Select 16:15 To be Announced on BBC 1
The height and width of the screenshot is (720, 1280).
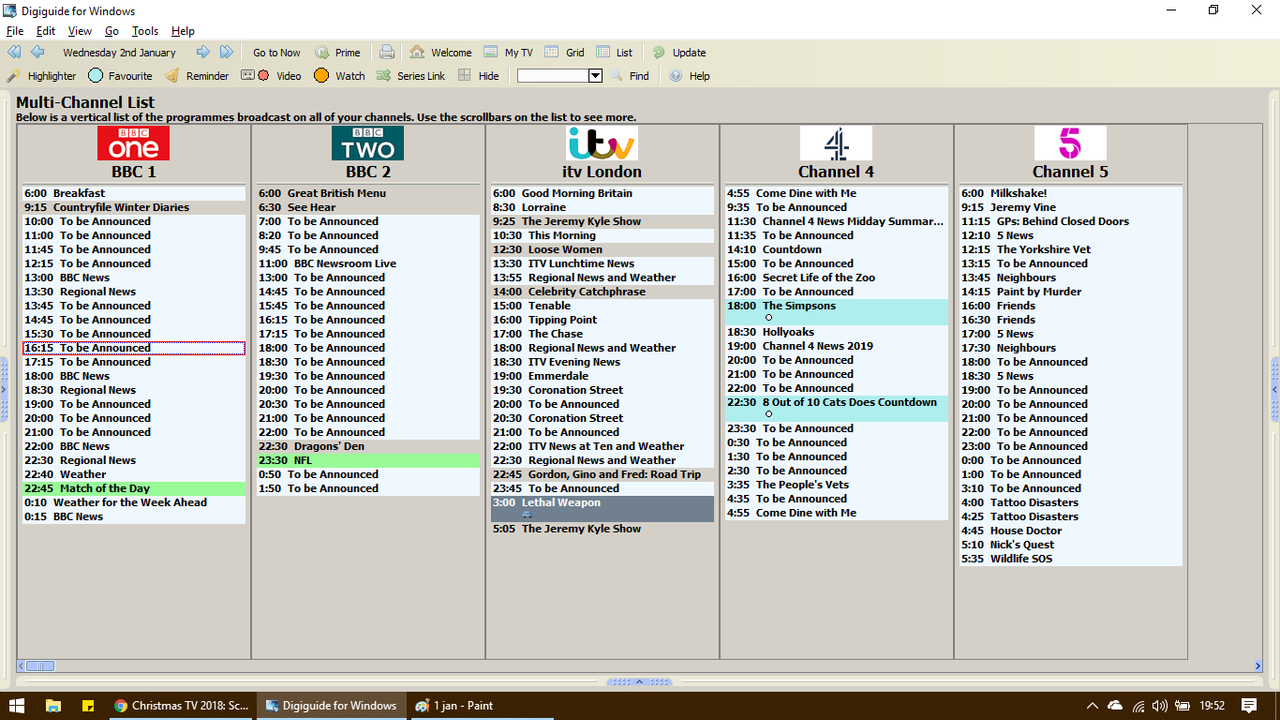134,348
